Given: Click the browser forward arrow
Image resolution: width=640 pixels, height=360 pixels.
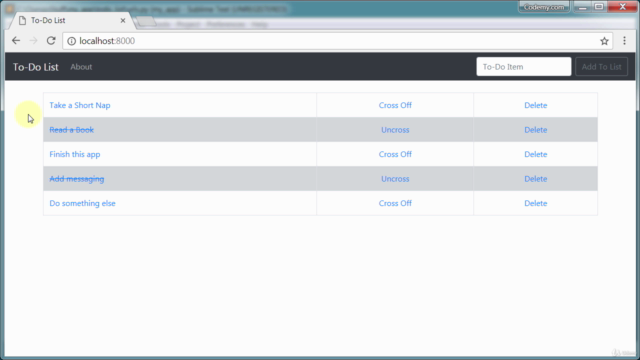Looking at the screenshot, I should click(33, 41).
